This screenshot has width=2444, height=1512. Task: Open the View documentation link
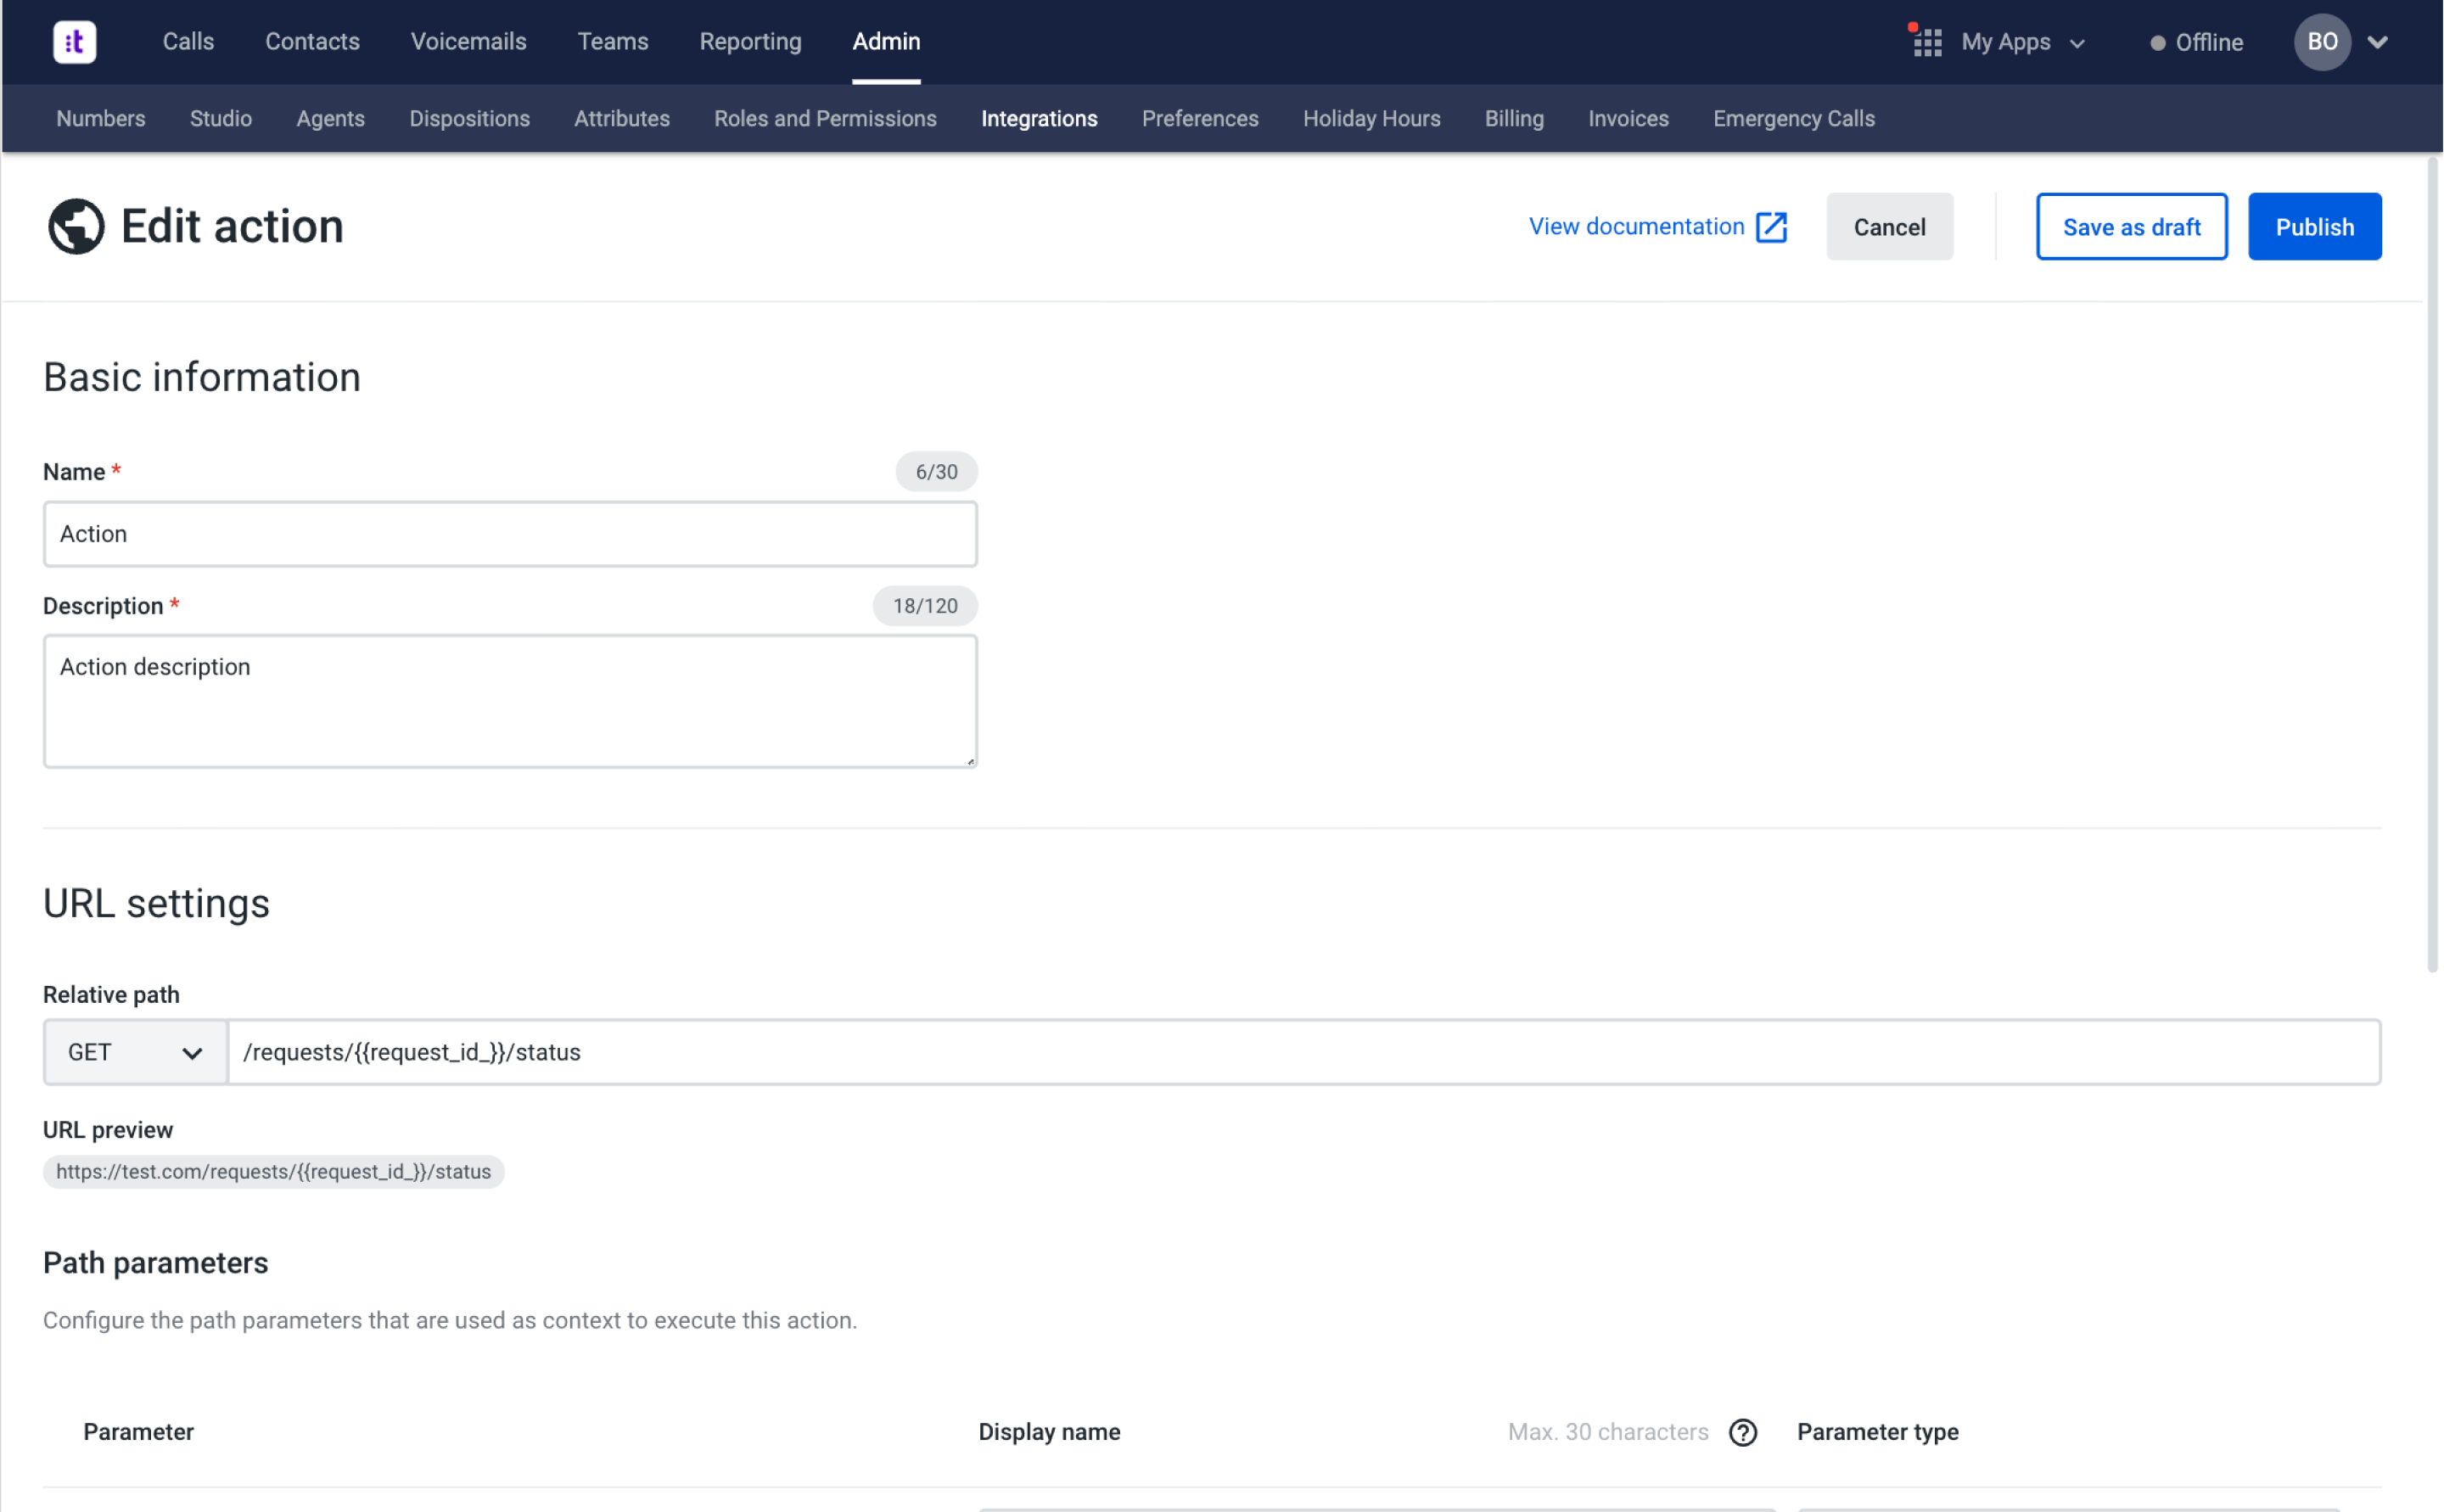1636,227
